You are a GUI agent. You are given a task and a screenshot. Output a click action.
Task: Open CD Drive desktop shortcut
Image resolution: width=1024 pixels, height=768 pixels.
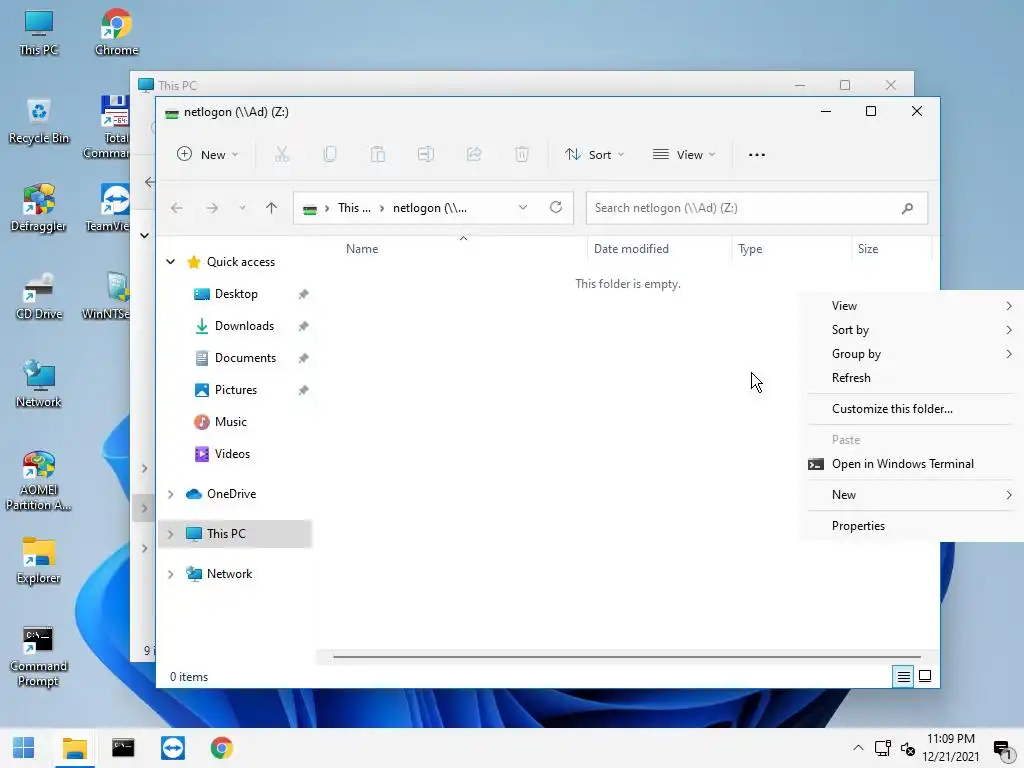coord(39,296)
